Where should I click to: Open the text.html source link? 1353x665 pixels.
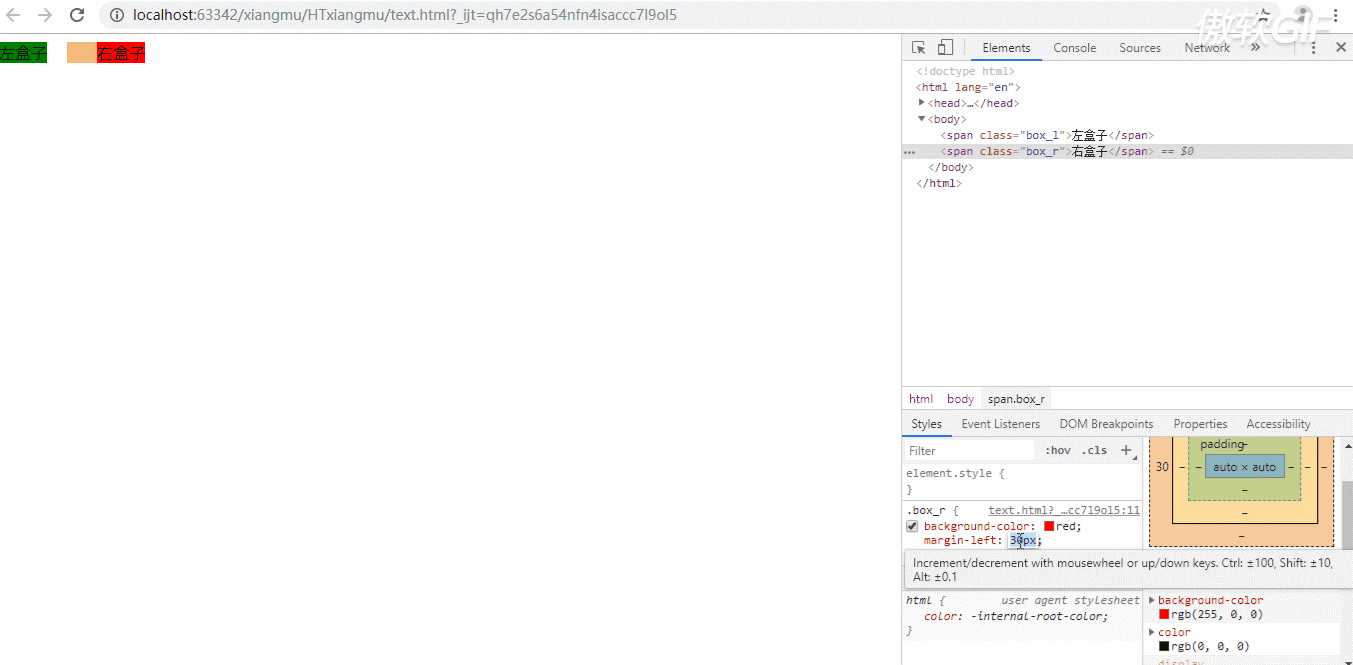pyautogui.click(x=1064, y=510)
